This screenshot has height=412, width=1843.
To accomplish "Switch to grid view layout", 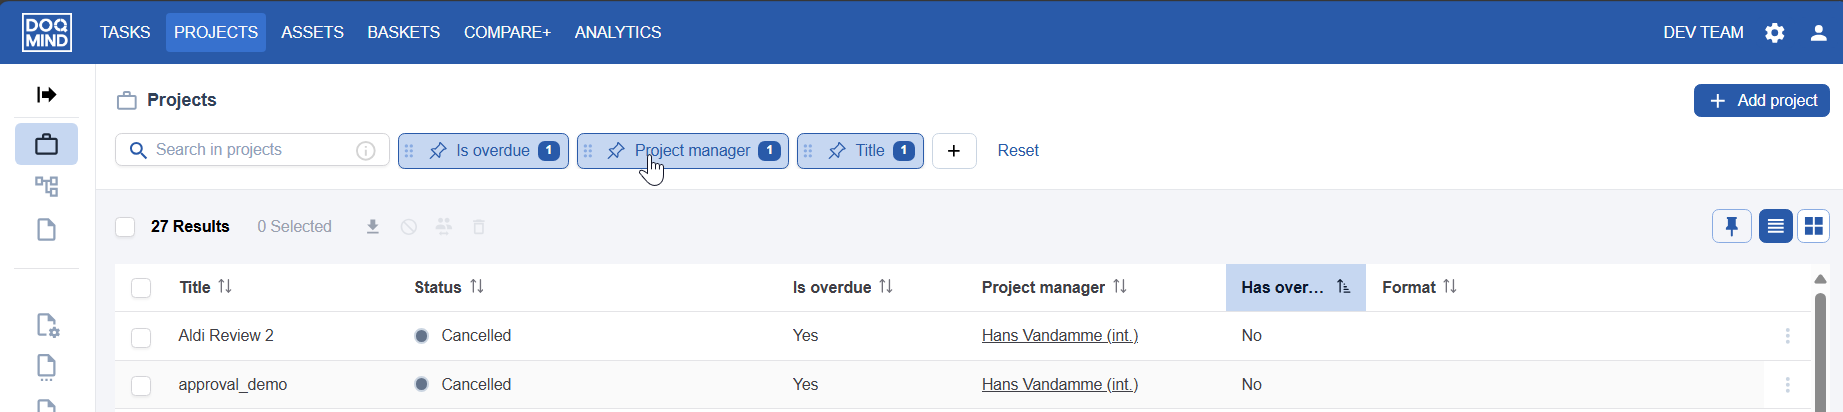I will tap(1813, 227).
